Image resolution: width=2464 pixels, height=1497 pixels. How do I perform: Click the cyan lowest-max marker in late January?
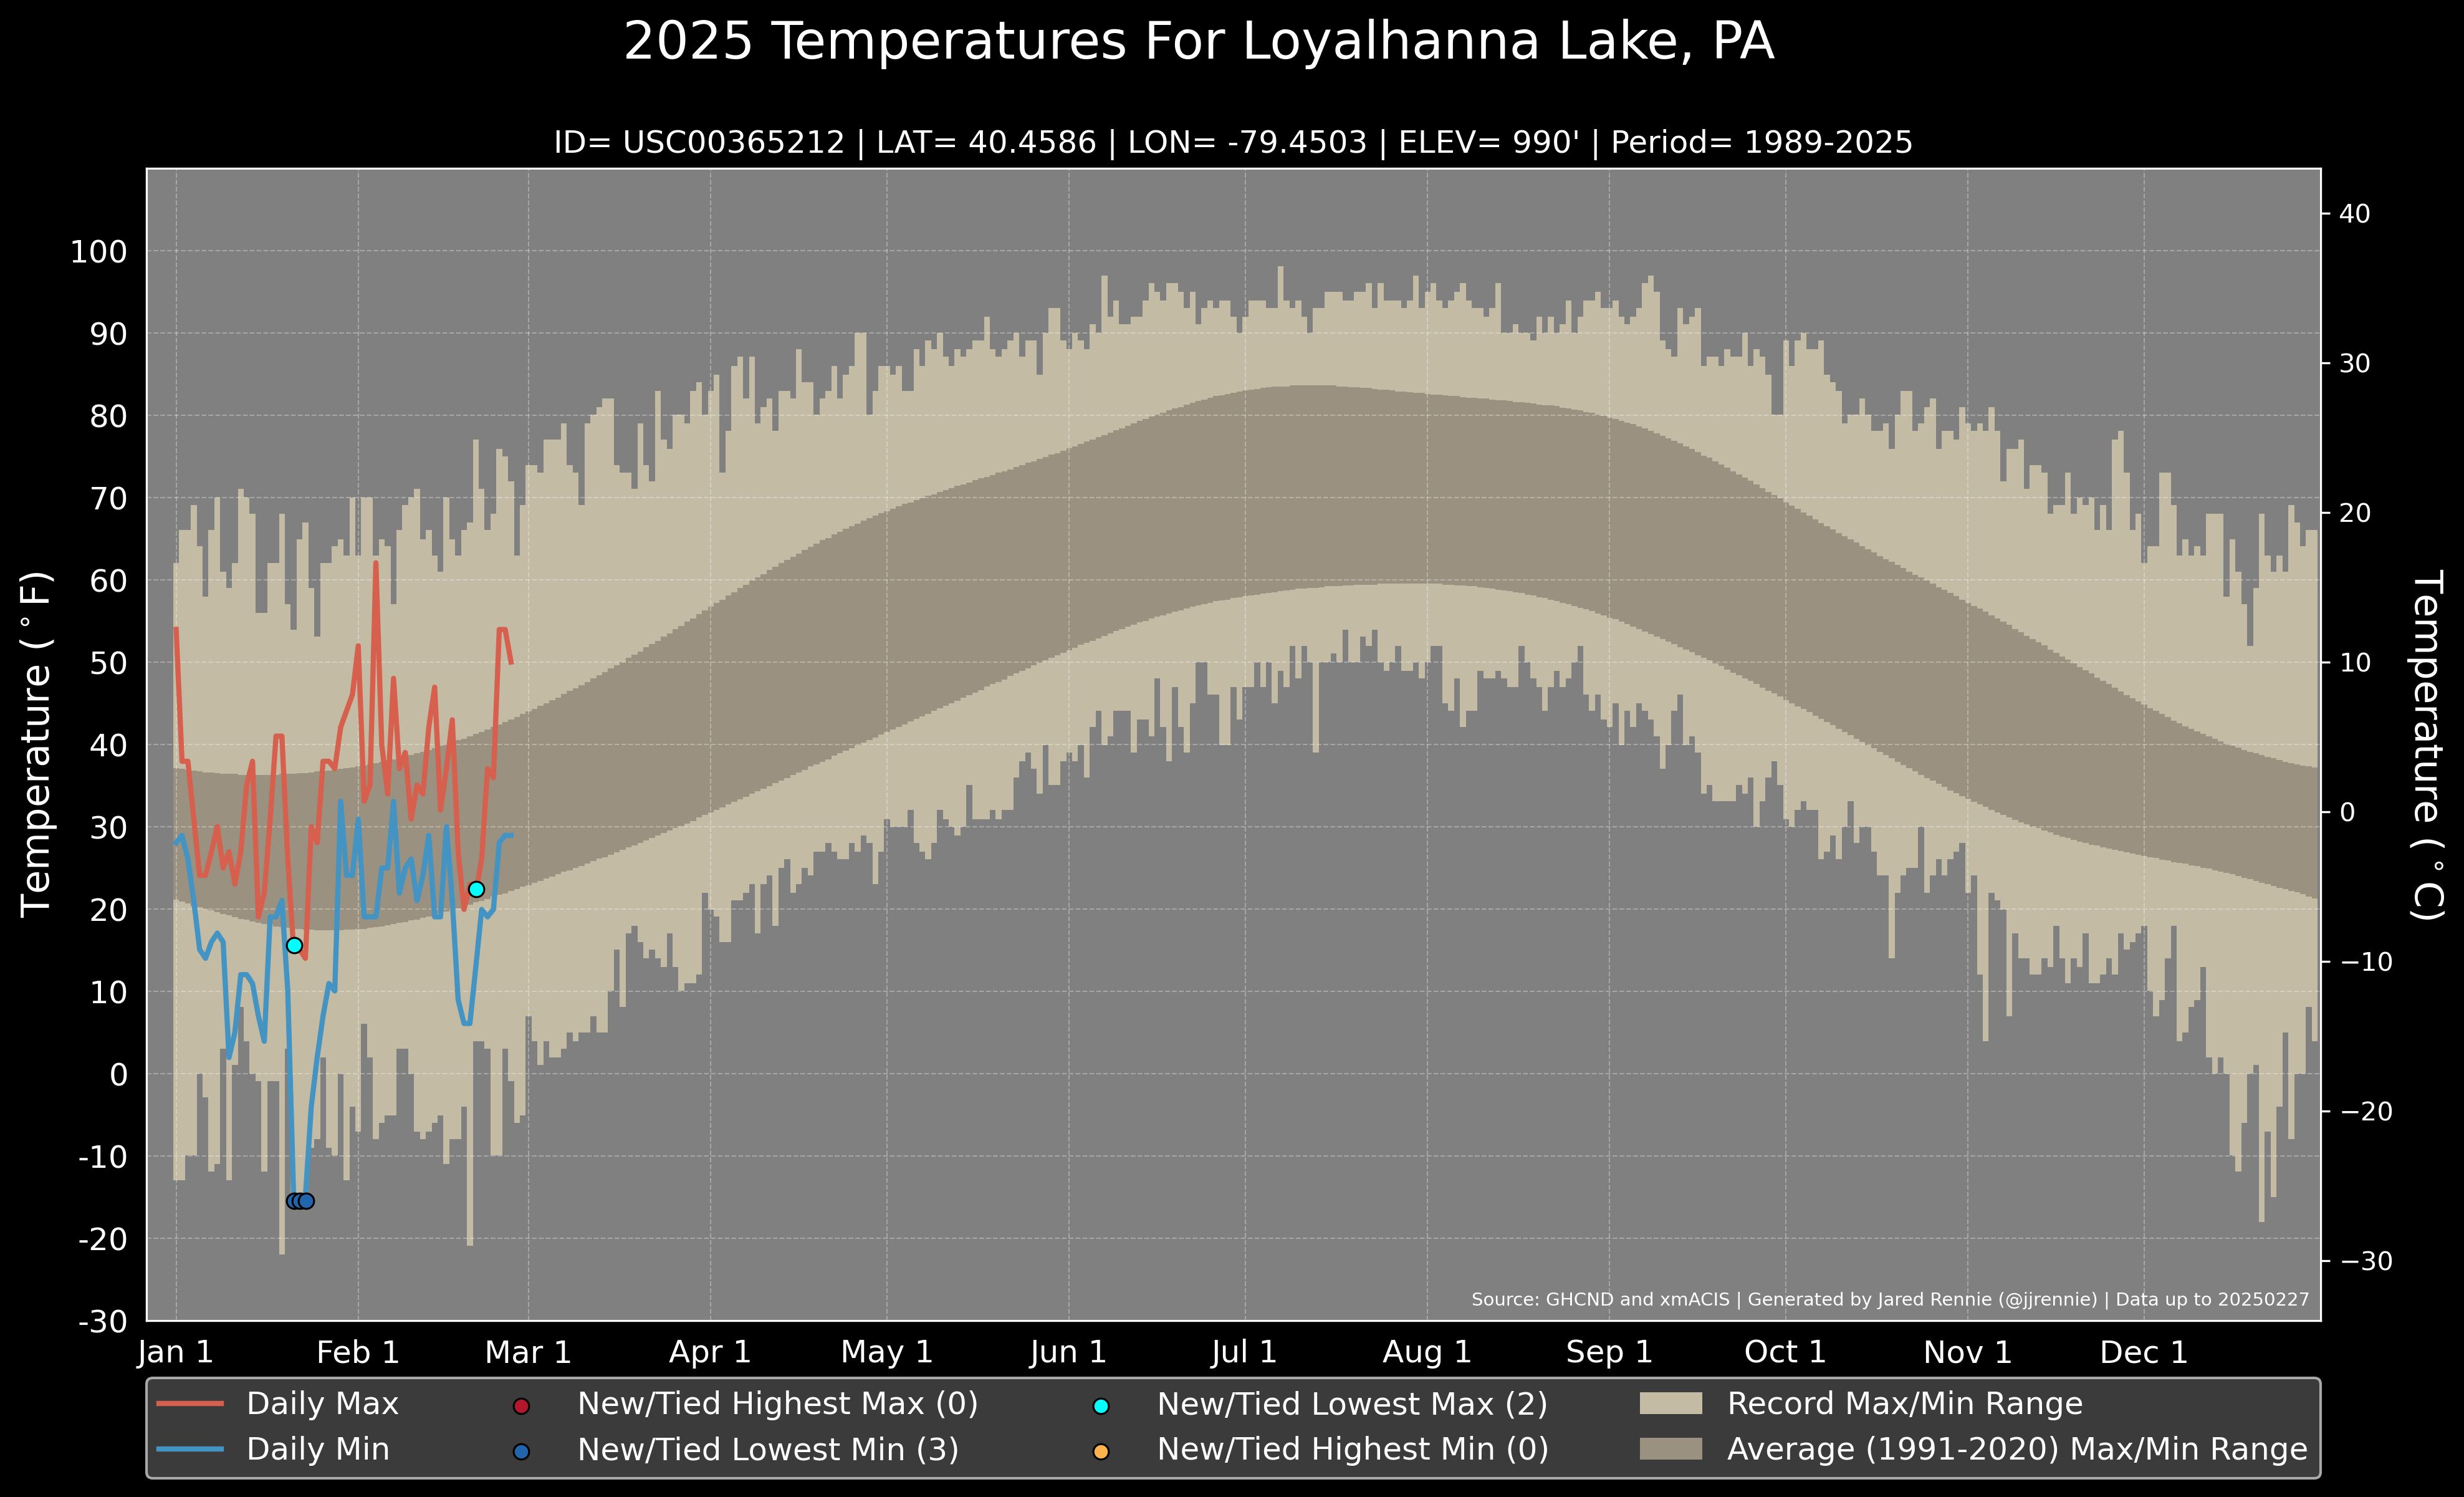point(294,946)
